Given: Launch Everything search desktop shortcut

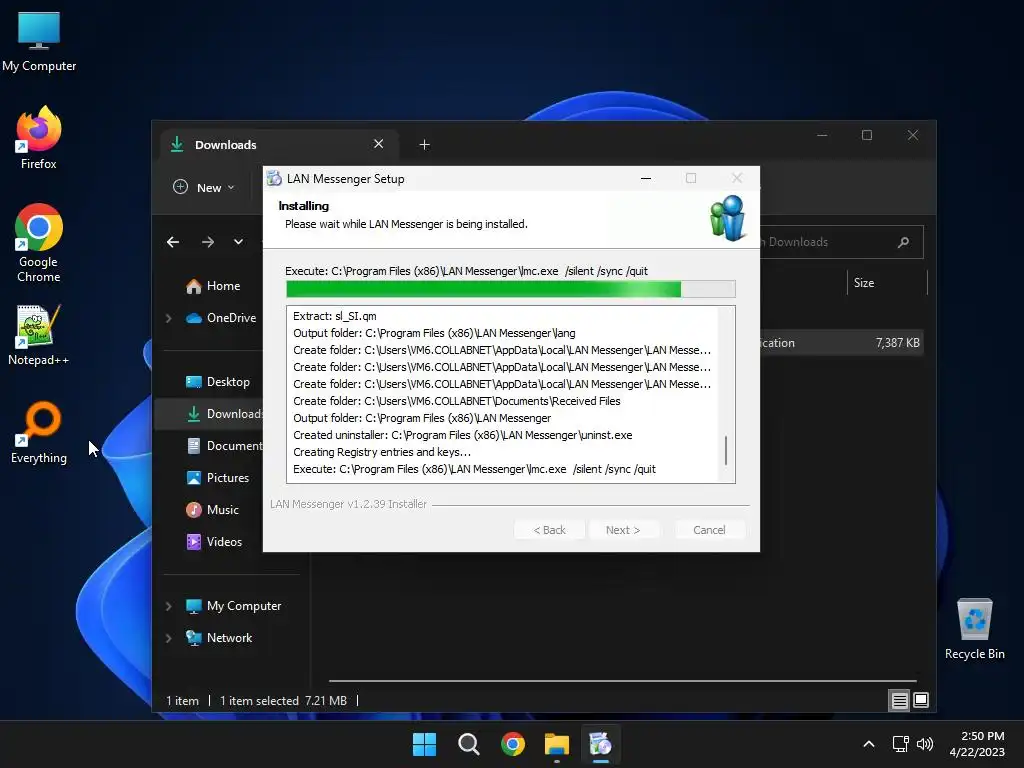Looking at the screenshot, I should pos(39,432).
